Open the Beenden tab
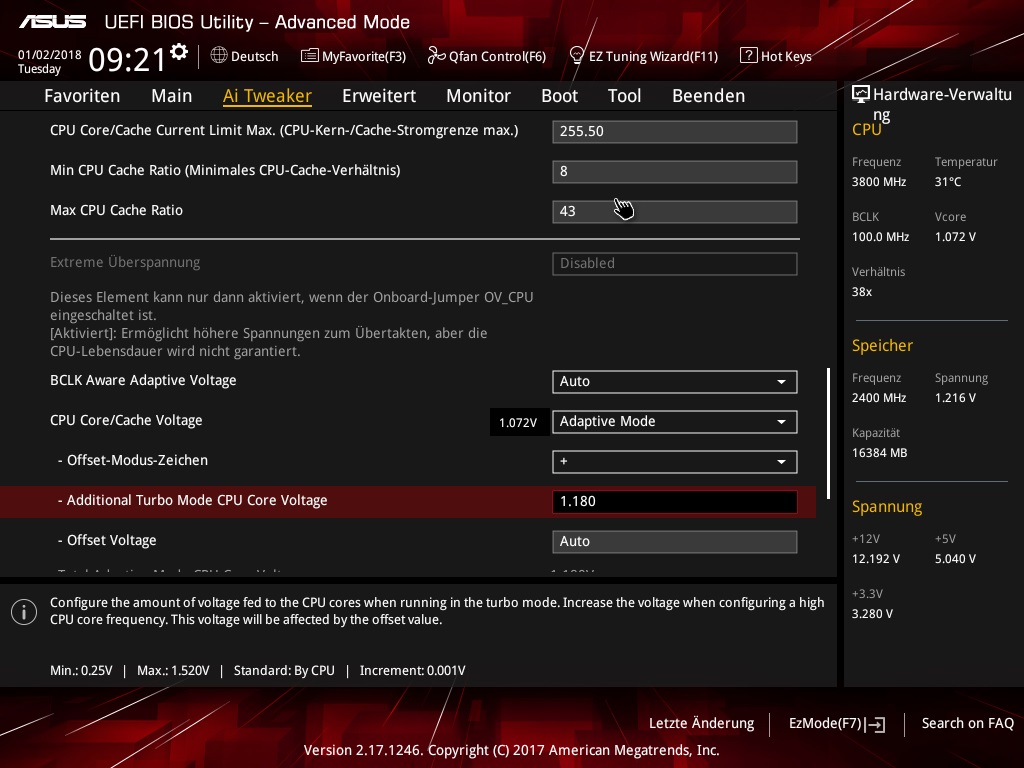The image size is (1024, 768). (709, 96)
